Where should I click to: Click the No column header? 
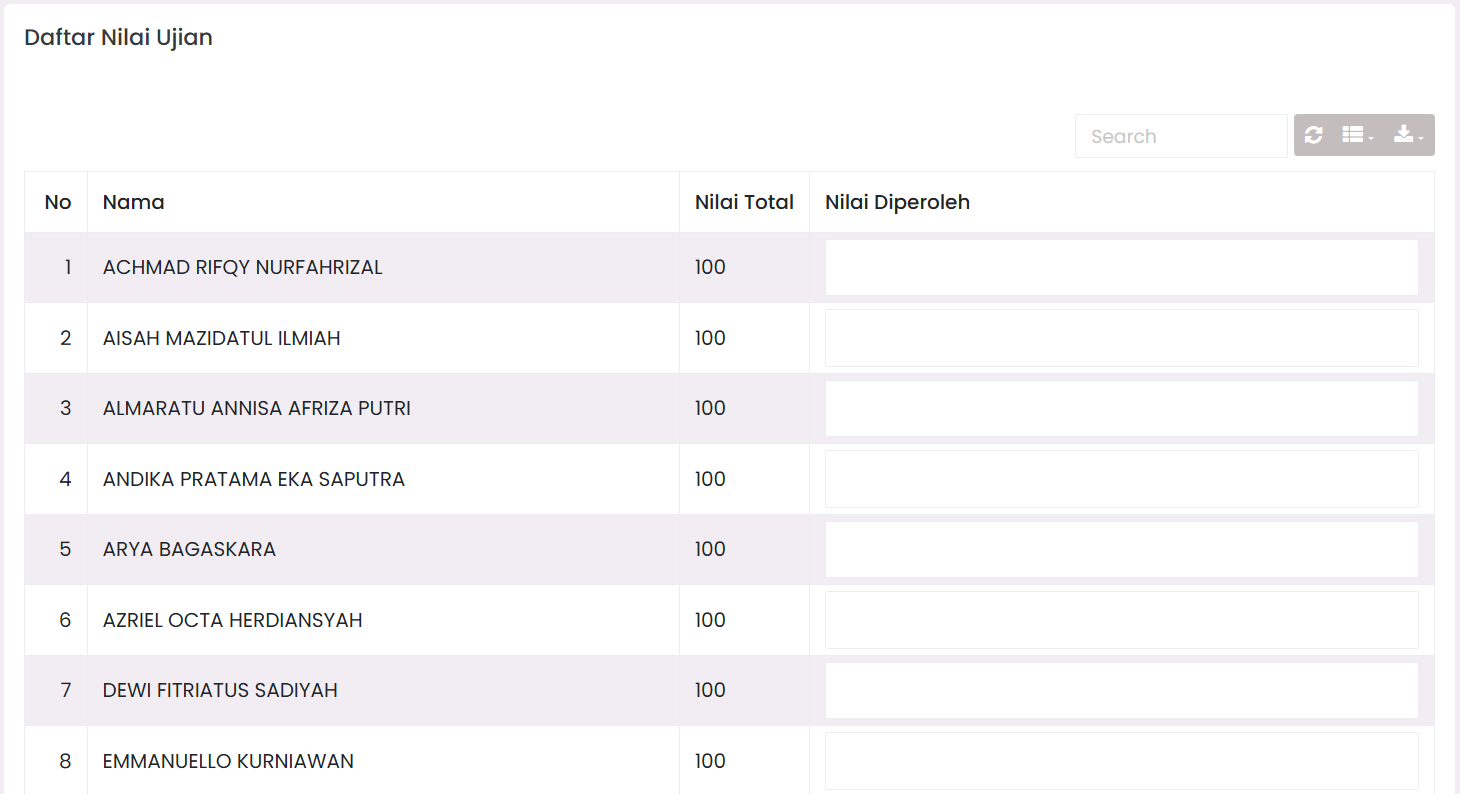point(57,202)
